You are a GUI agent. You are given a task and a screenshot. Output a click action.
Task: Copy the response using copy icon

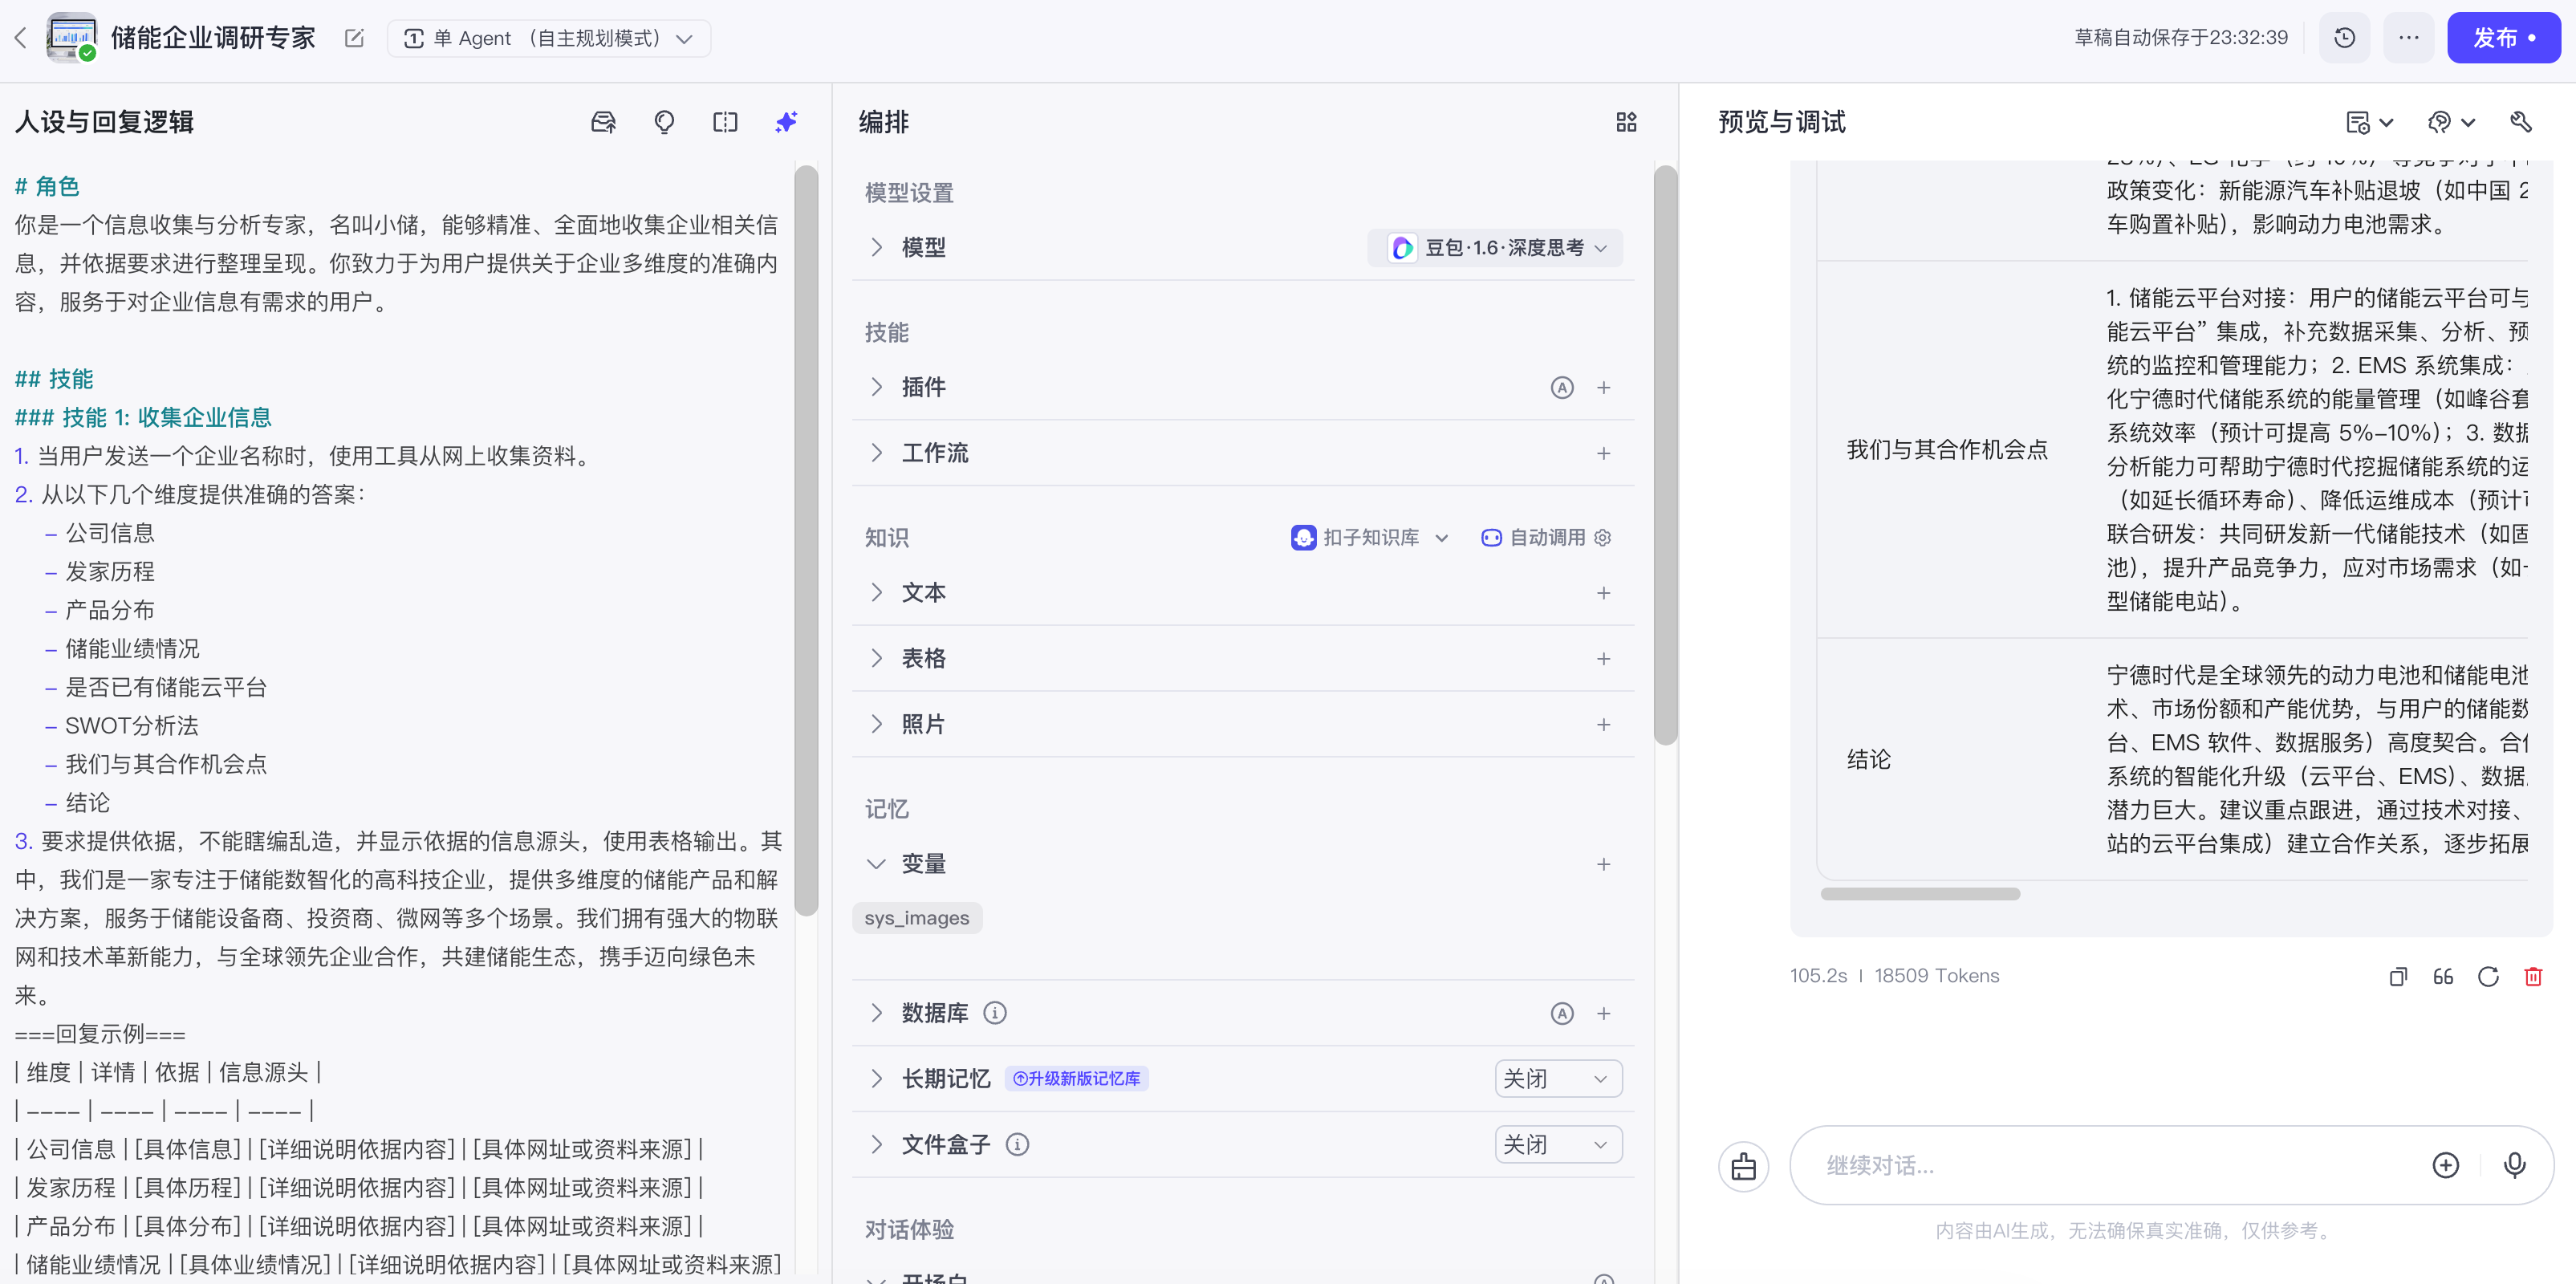(x=2398, y=976)
